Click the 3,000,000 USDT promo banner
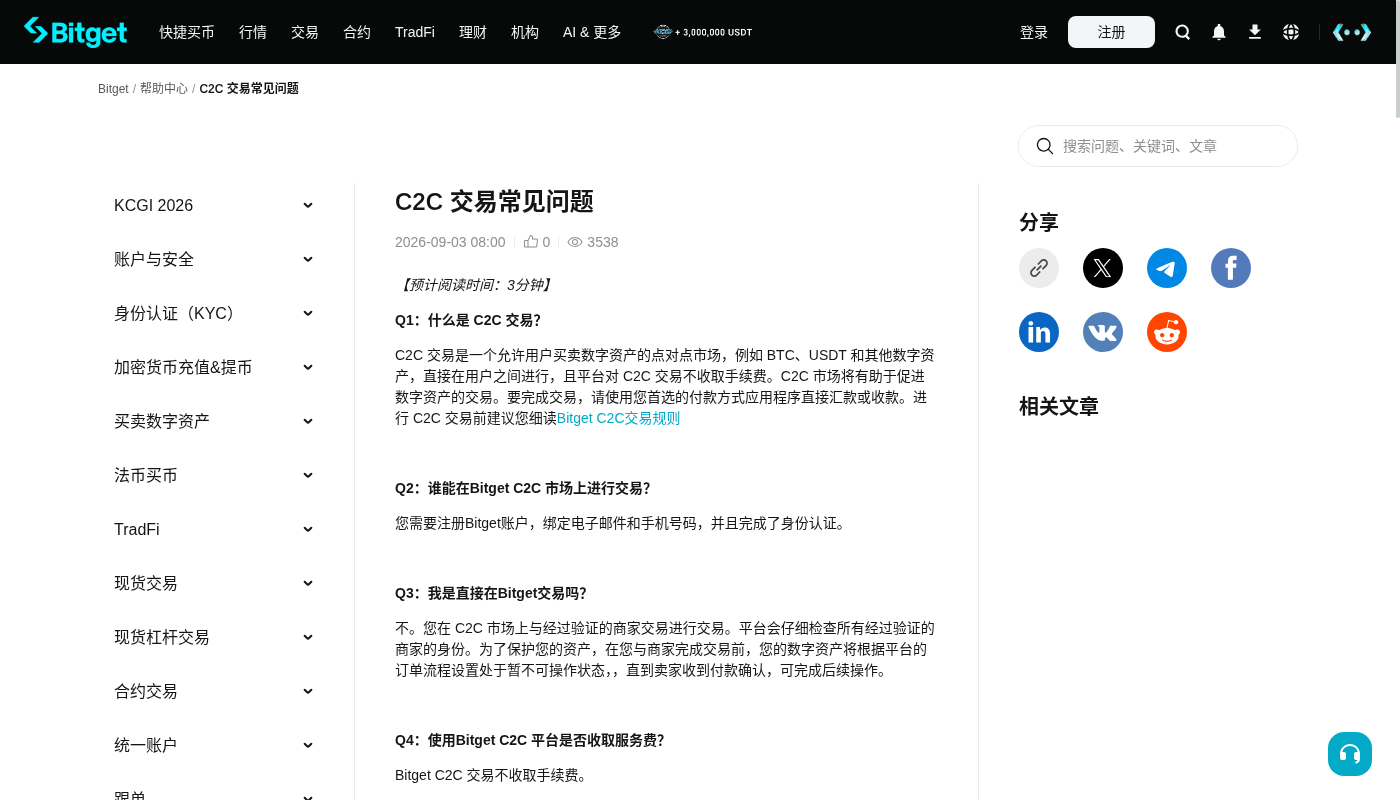The image size is (1400, 800). click(x=703, y=32)
